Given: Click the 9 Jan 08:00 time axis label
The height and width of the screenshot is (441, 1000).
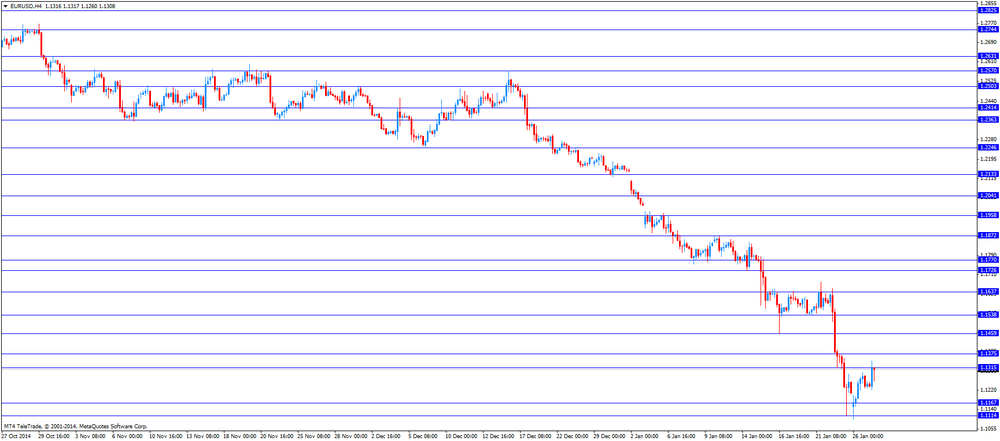Looking at the screenshot, I should pyautogui.click(x=717, y=437).
